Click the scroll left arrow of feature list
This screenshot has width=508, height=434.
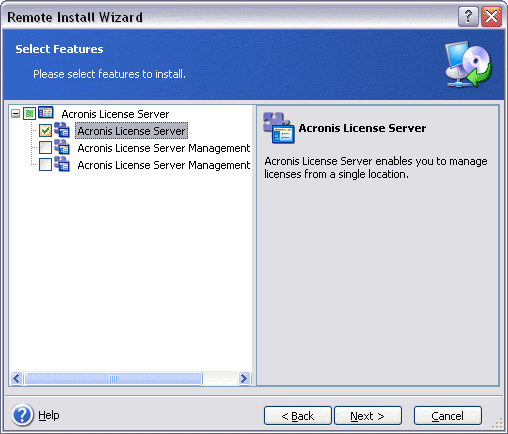[x=16, y=378]
